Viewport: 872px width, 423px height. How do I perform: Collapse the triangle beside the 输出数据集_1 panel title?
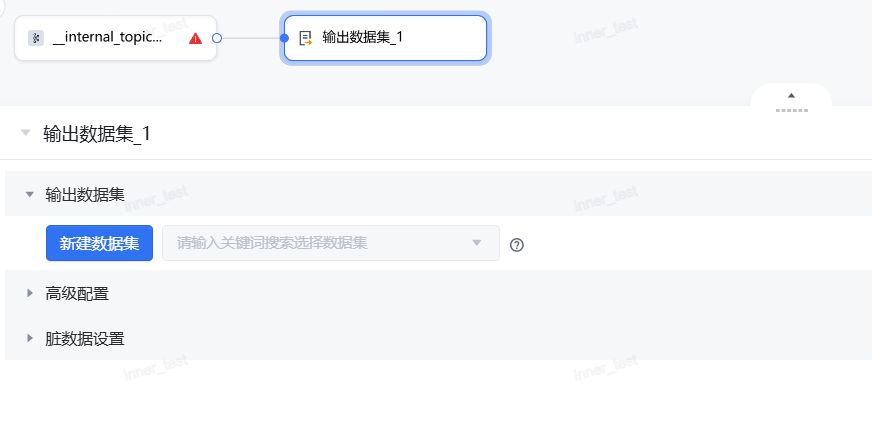coord(25,133)
